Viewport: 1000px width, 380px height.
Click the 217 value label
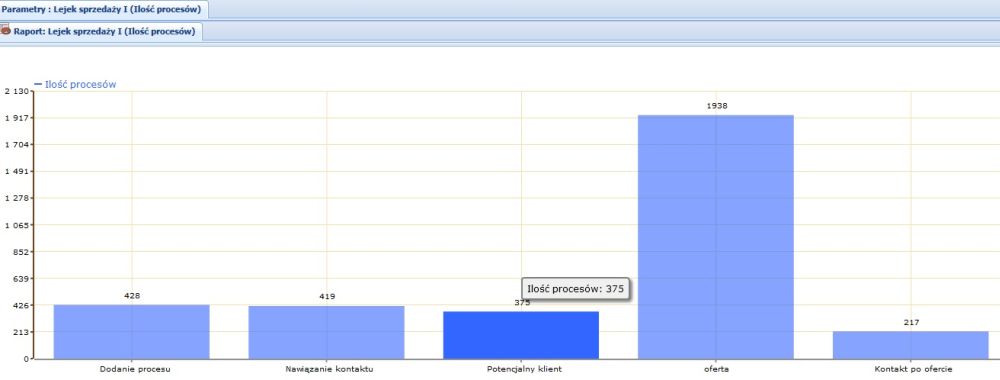pyautogui.click(x=911, y=323)
